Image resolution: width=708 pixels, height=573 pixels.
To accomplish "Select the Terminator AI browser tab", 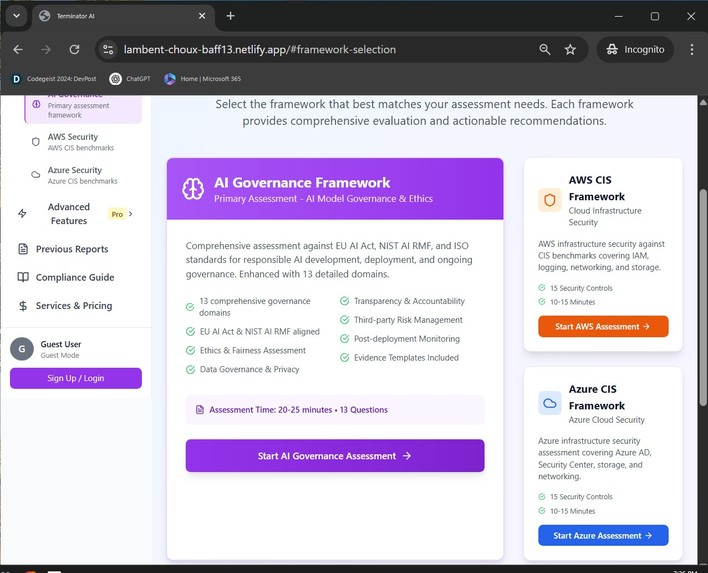I will [122, 16].
